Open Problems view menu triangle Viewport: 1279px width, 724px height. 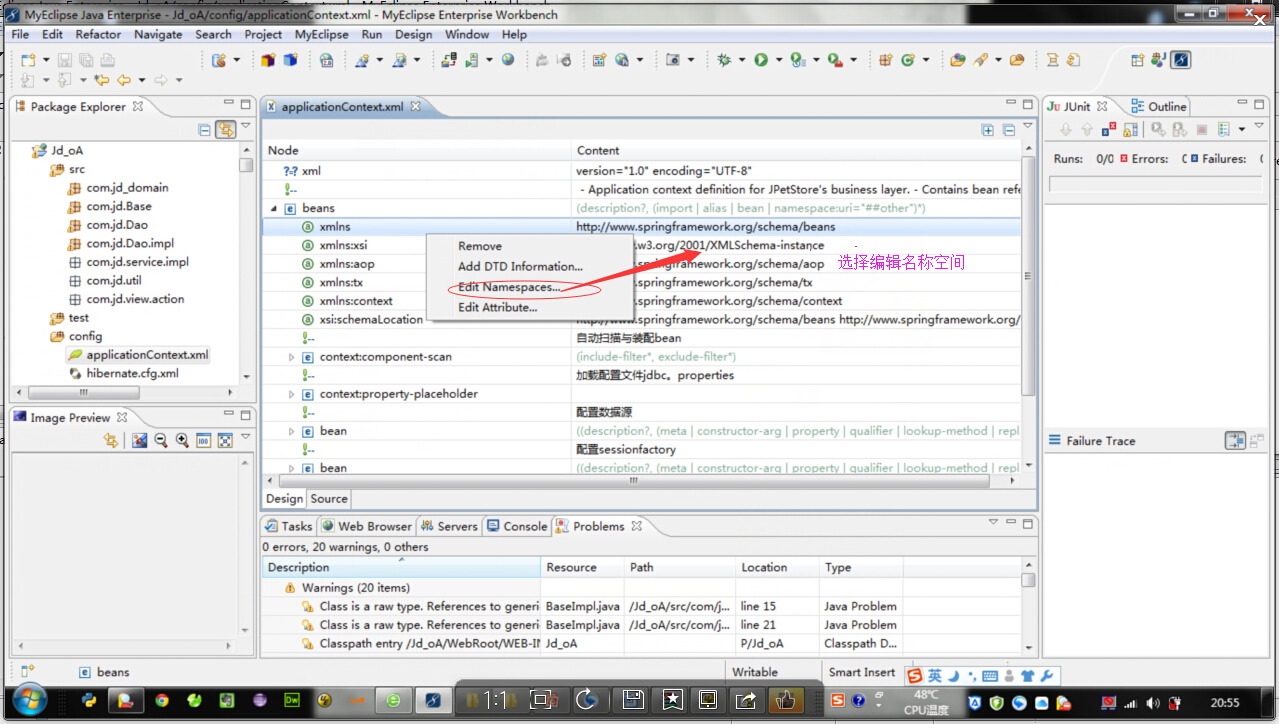[993, 523]
